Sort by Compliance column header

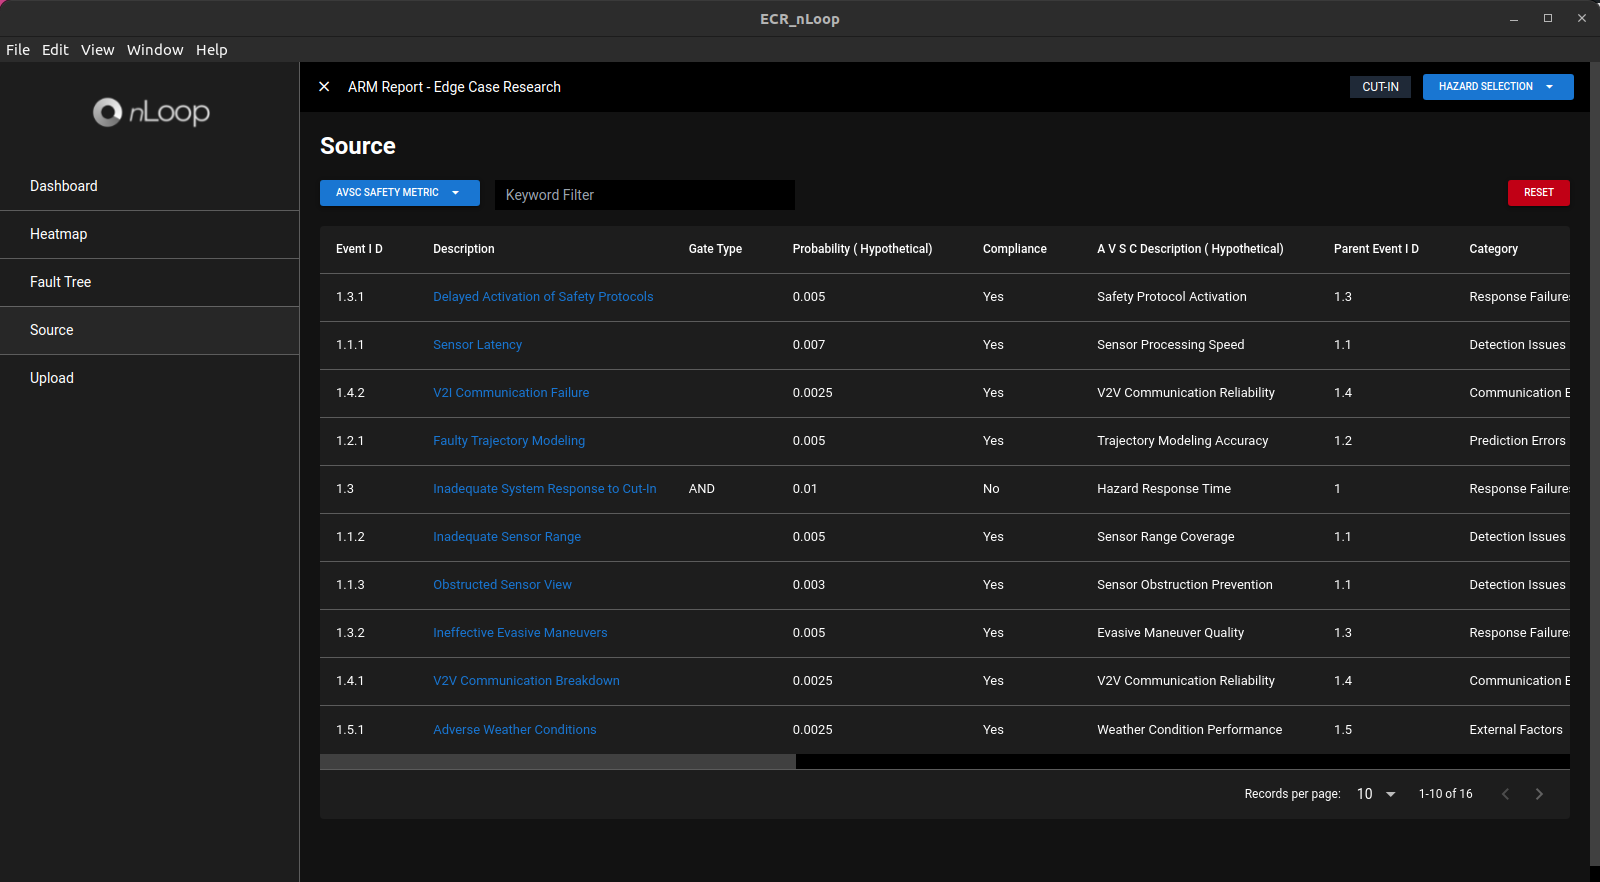(1015, 249)
